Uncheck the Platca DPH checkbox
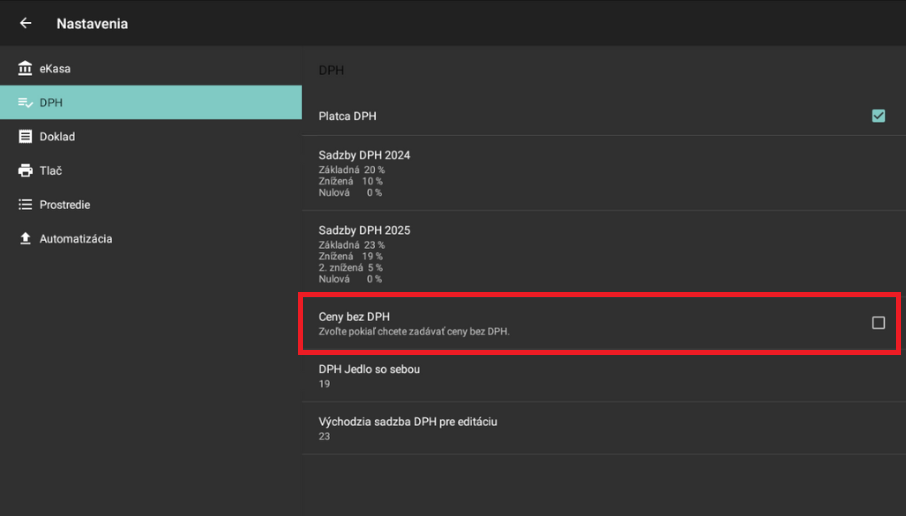This screenshot has height=516, width=906. pyautogui.click(x=878, y=116)
